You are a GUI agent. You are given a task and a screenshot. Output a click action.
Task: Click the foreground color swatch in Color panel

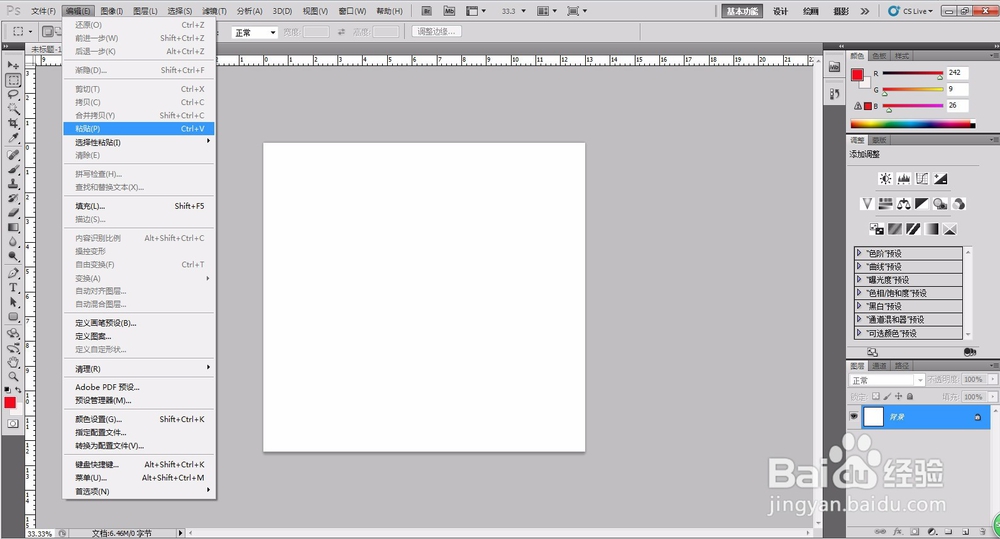[857, 75]
